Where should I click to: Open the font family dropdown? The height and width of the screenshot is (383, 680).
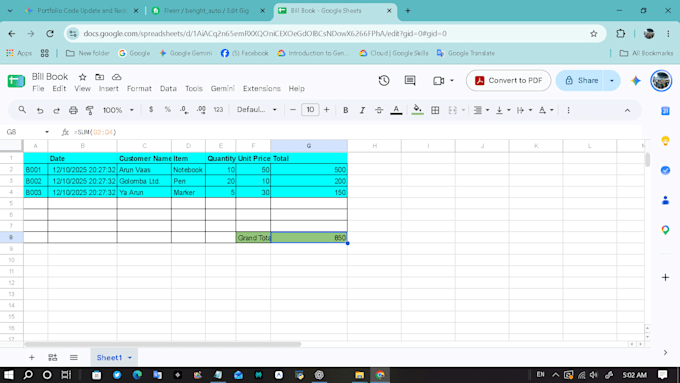[x=257, y=110]
